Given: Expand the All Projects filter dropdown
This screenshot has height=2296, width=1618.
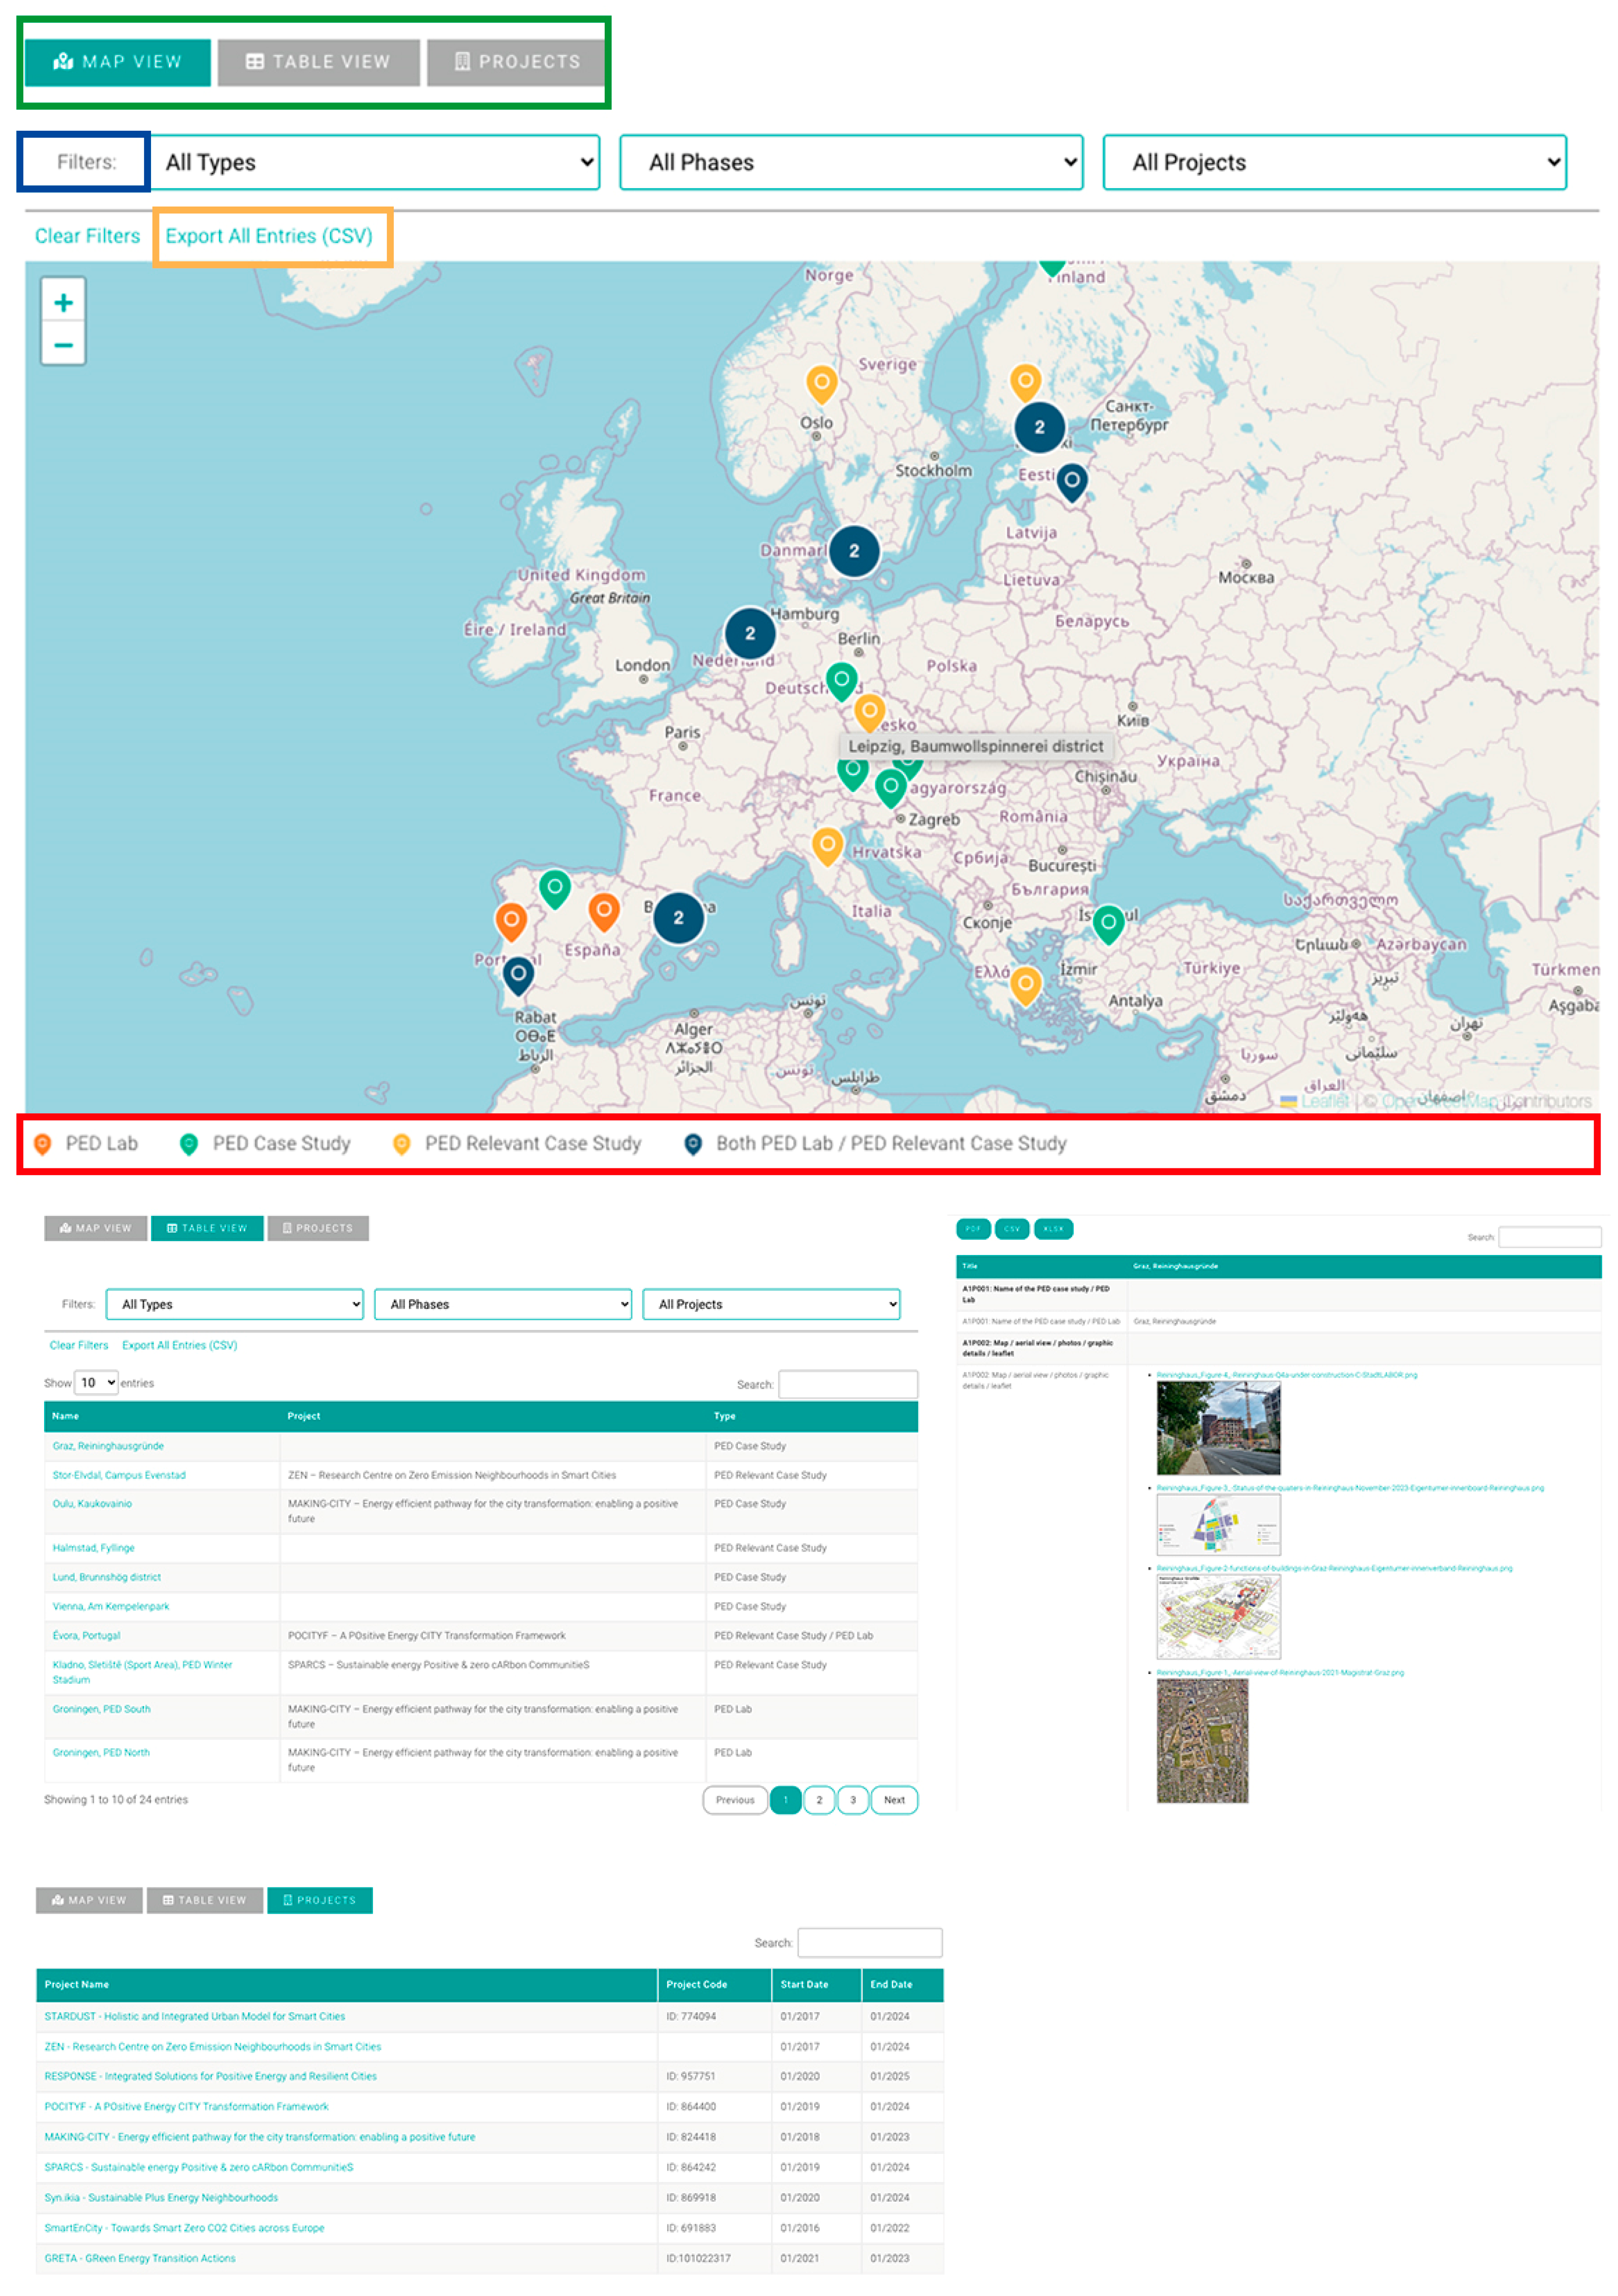Looking at the screenshot, I should pyautogui.click(x=1333, y=163).
